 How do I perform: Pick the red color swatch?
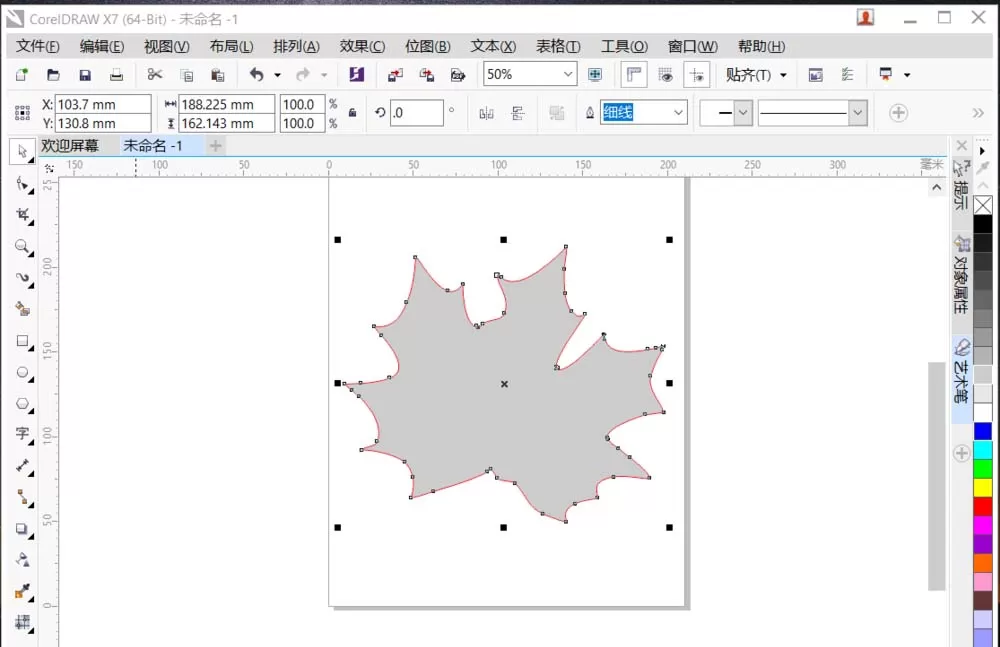pos(983,507)
